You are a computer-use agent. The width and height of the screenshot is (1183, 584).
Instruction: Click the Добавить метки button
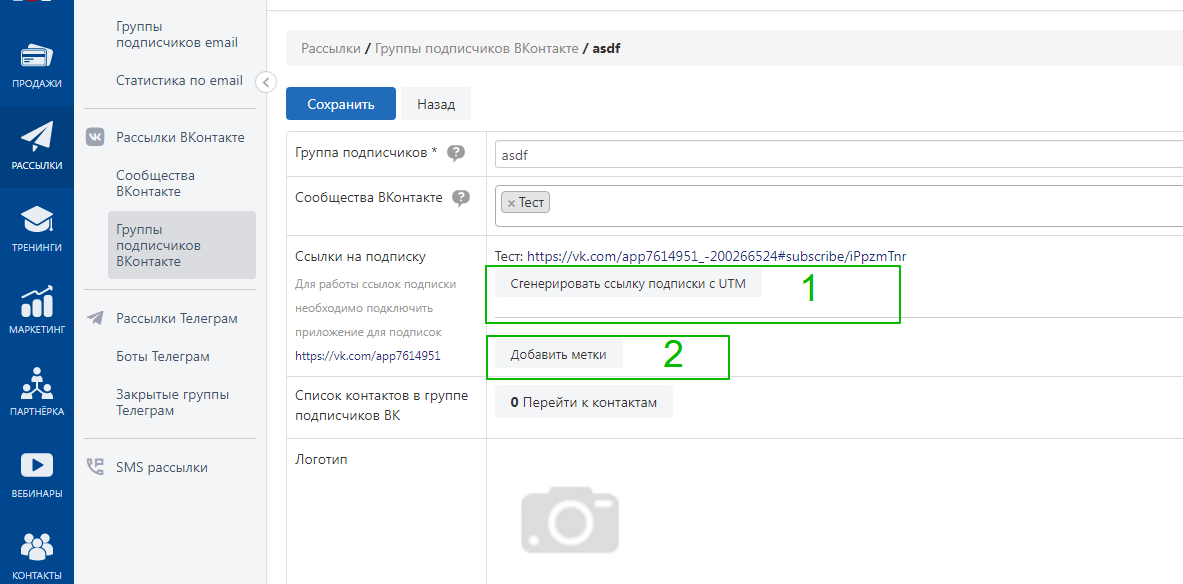click(558, 355)
